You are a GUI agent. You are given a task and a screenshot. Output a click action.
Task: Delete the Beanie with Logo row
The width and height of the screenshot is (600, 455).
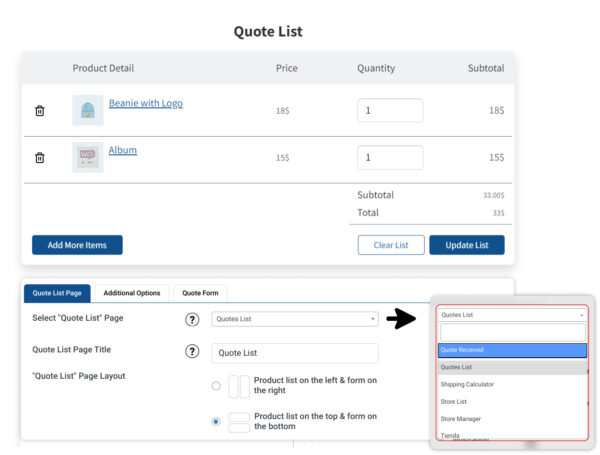(40, 111)
